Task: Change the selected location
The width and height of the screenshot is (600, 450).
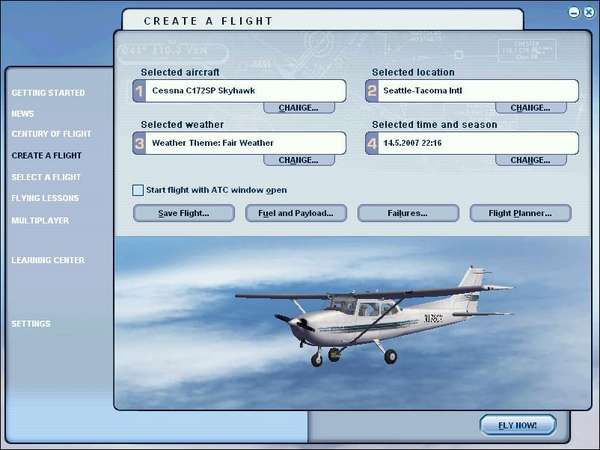Action: [531, 108]
